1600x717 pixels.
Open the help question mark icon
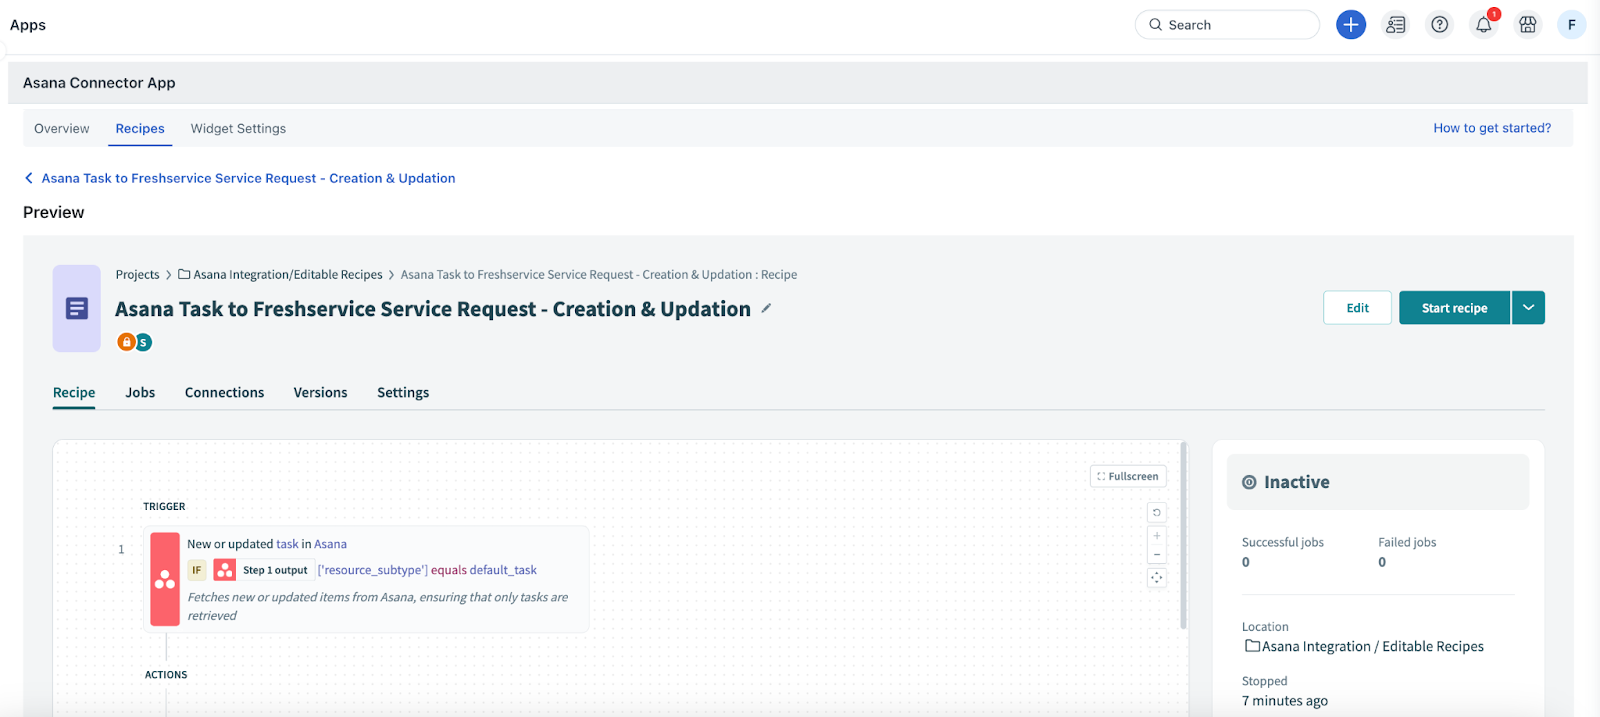pyautogui.click(x=1439, y=25)
